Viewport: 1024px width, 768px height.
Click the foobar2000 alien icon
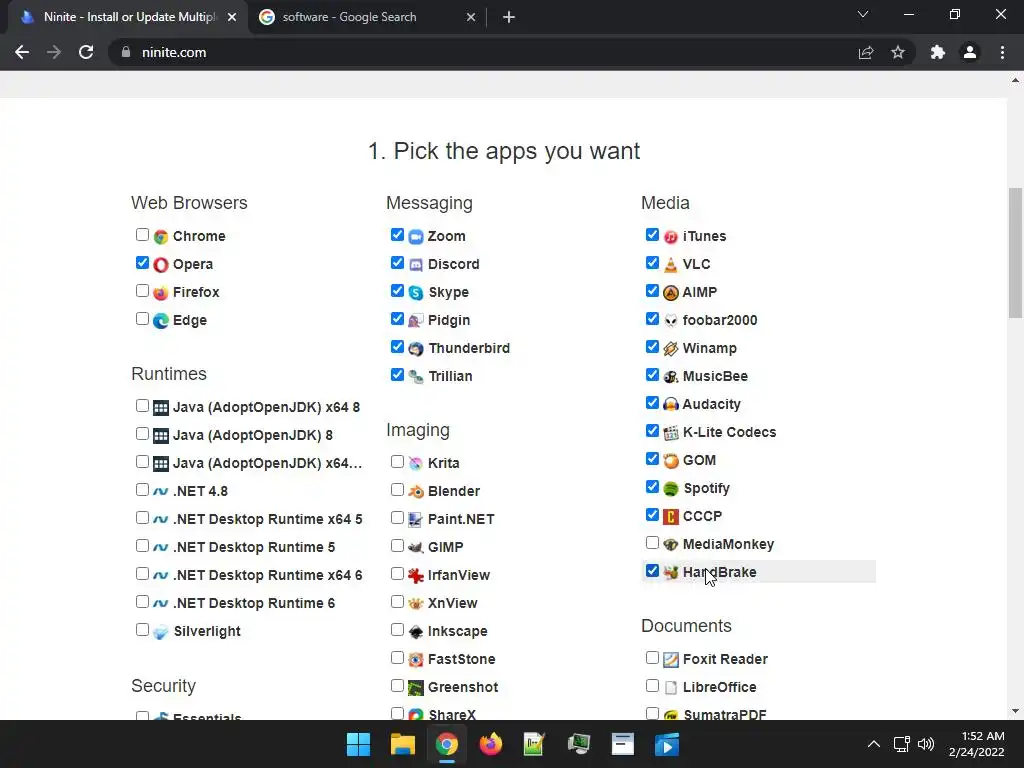coord(671,321)
